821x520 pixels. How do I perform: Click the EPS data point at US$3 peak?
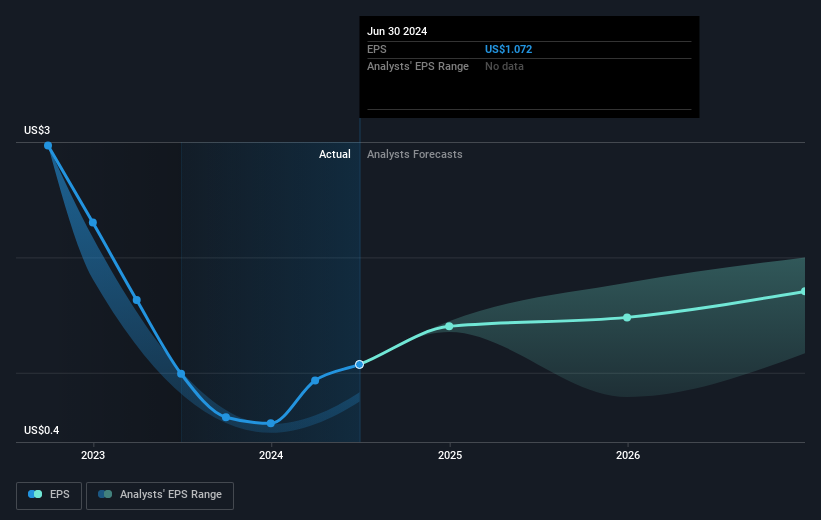(x=48, y=146)
